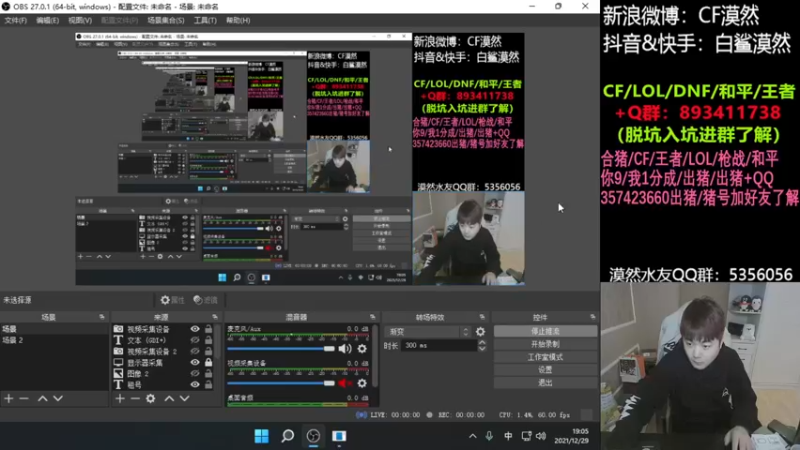Click the 滤镜 filters button
Image resolution: width=800 pixels, height=450 pixels.
(206, 300)
